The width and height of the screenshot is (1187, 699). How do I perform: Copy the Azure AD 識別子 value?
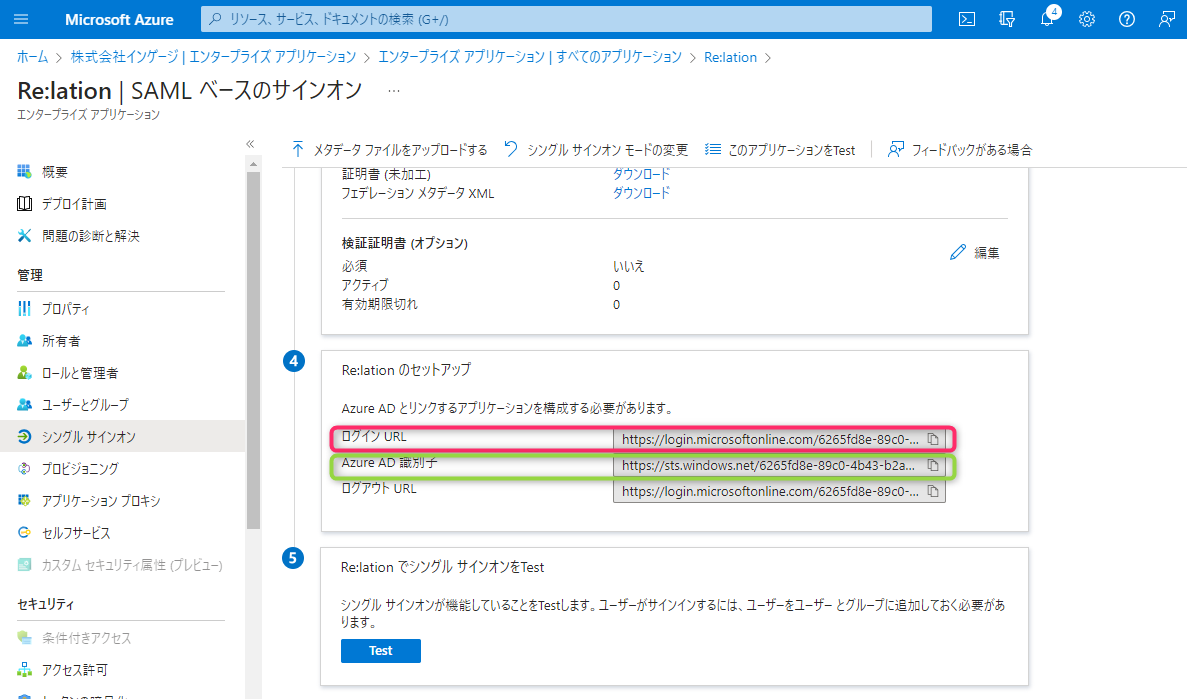[933, 465]
